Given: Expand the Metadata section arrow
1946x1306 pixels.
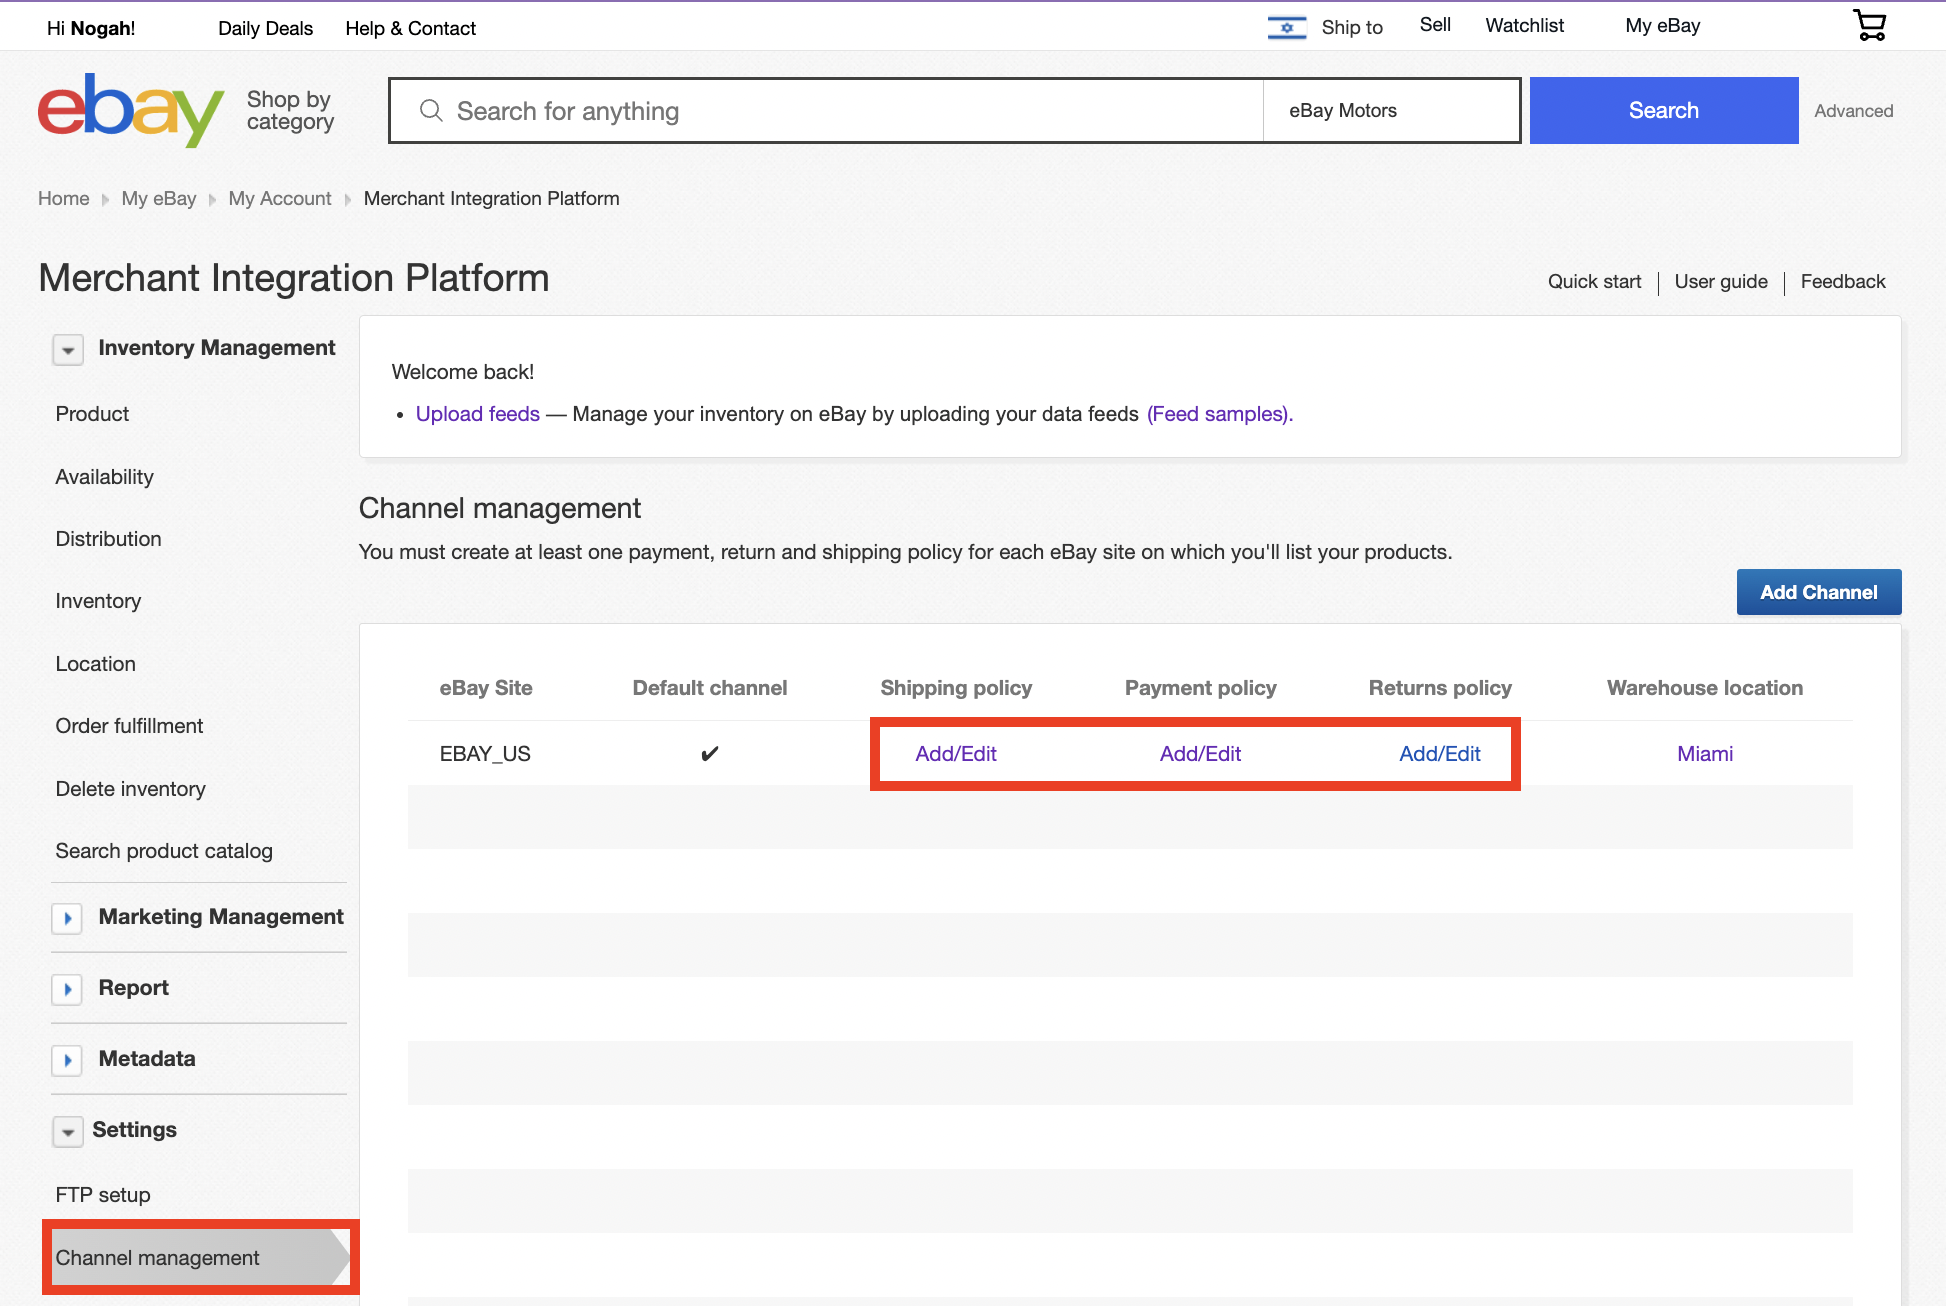Looking at the screenshot, I should (x=67, y=1060).
